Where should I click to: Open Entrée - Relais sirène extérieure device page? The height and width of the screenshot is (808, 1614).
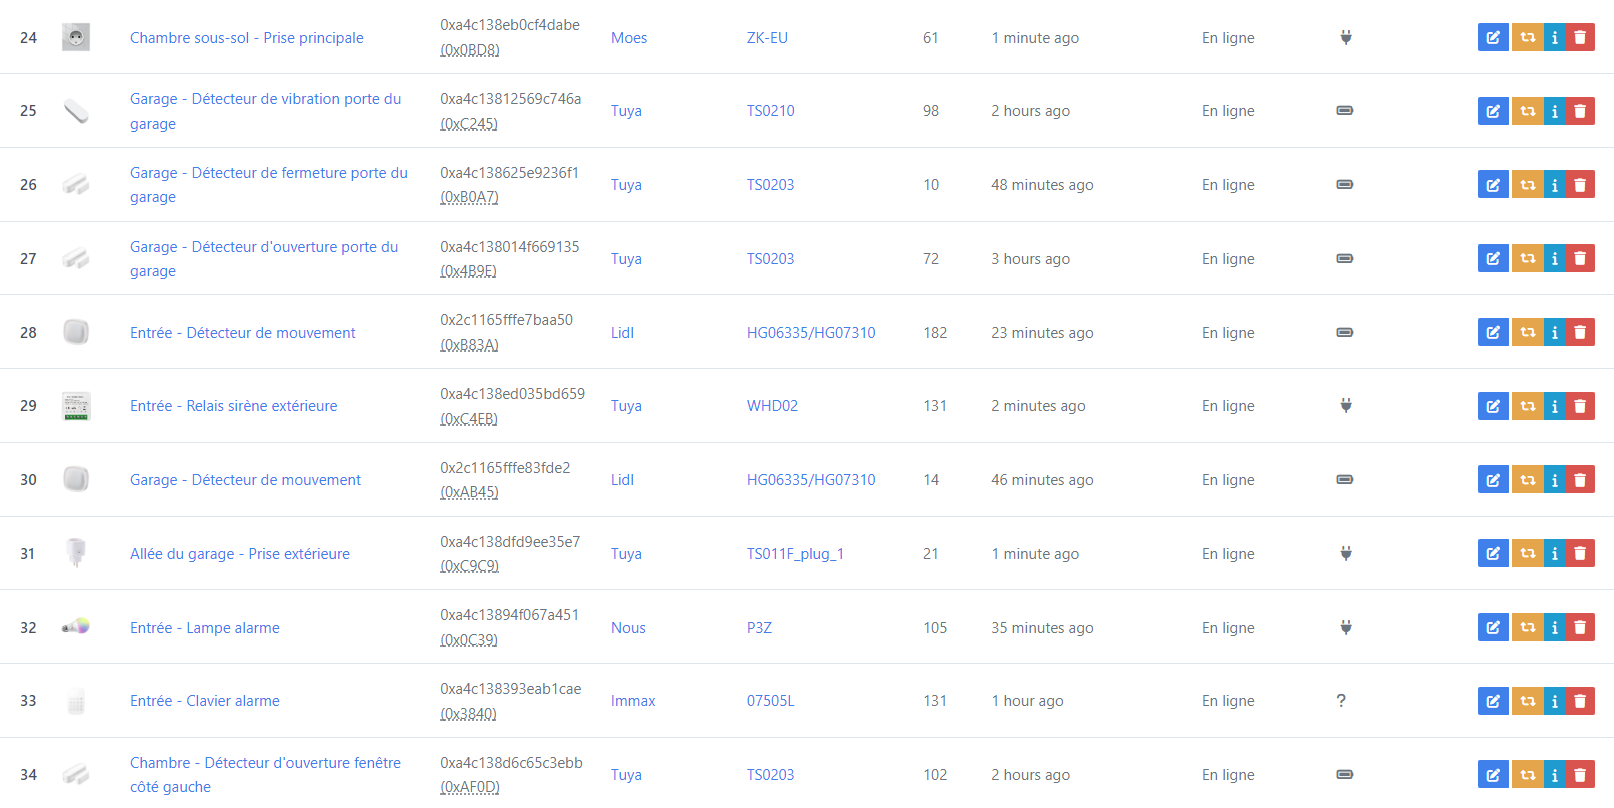click(x=234, y=406)
